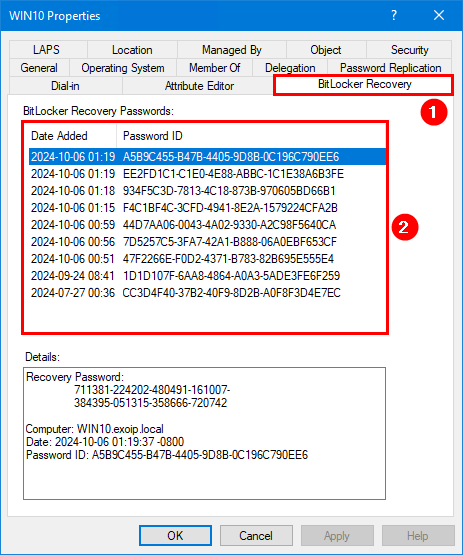Click the Computer: WIN10.exoip.local line

click(x=95, y=429)
